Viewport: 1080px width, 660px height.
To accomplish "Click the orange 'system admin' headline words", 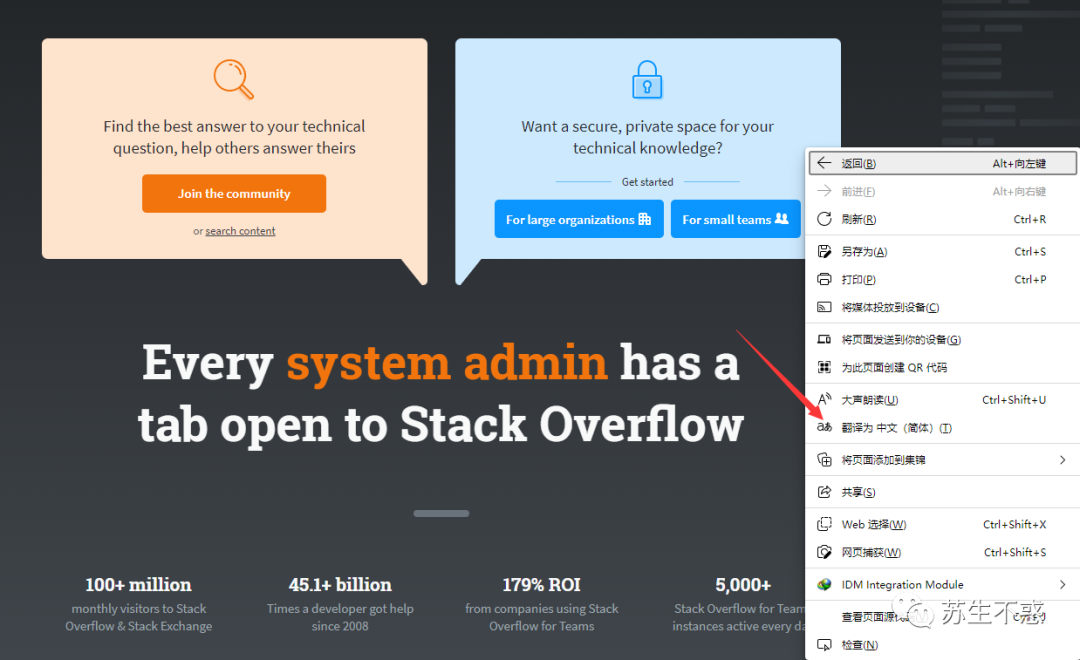I will [446, 362].
